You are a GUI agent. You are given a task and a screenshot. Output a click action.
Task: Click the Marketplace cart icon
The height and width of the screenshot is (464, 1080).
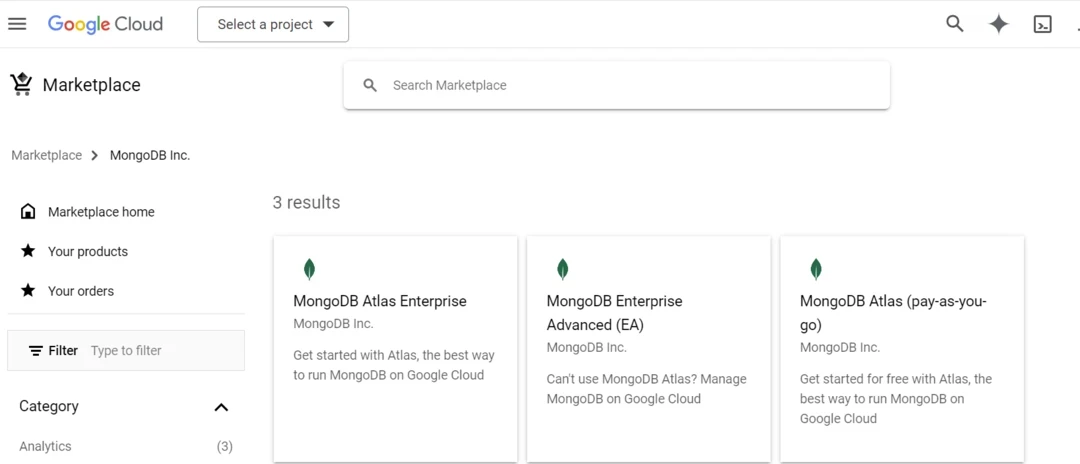[21, 85]
